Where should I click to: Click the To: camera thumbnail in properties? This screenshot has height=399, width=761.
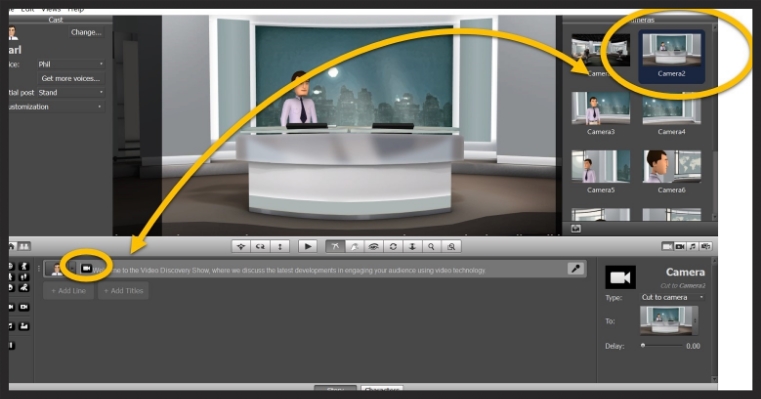(669, 321)
